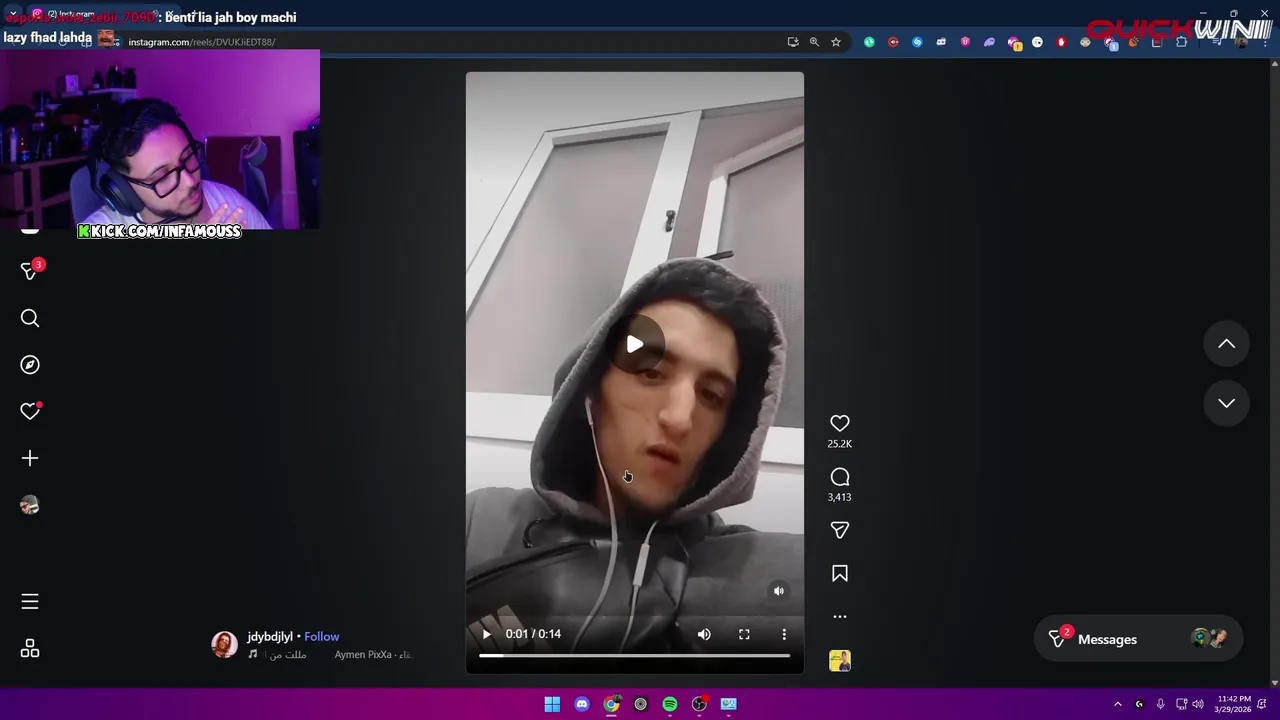The height and width of the screenshot is (720, 1280).
Task: Mute the video from the control bar volume icon
Action: (704, 634)
